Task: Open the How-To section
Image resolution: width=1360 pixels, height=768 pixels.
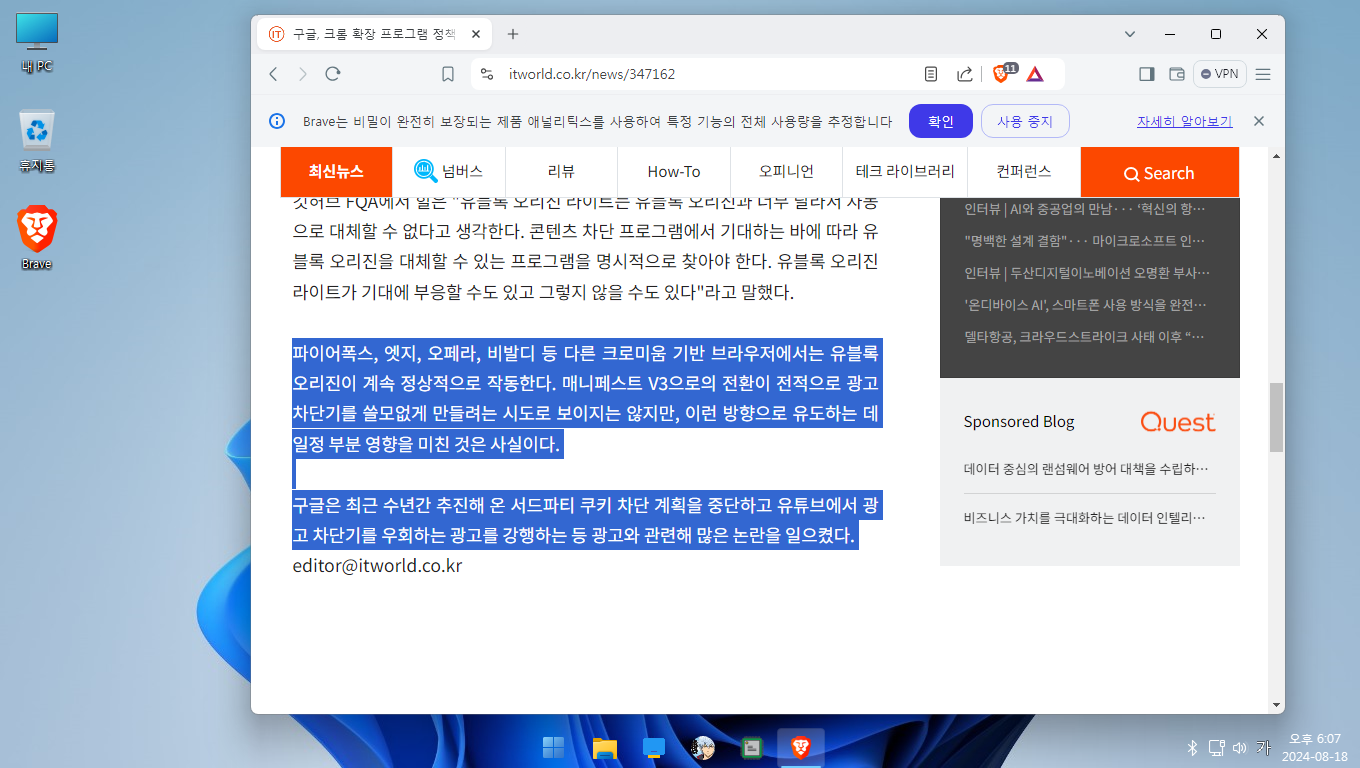Action: 674,172
